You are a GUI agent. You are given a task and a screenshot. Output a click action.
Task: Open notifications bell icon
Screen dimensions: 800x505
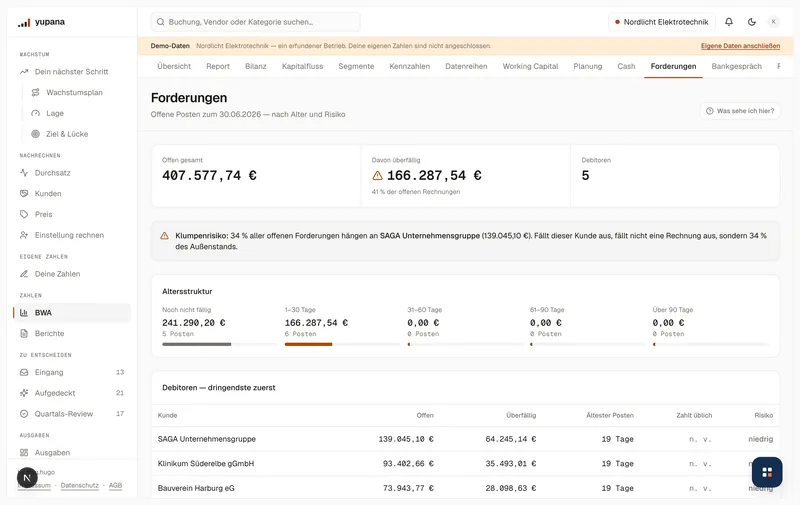[x=729, y=22]
